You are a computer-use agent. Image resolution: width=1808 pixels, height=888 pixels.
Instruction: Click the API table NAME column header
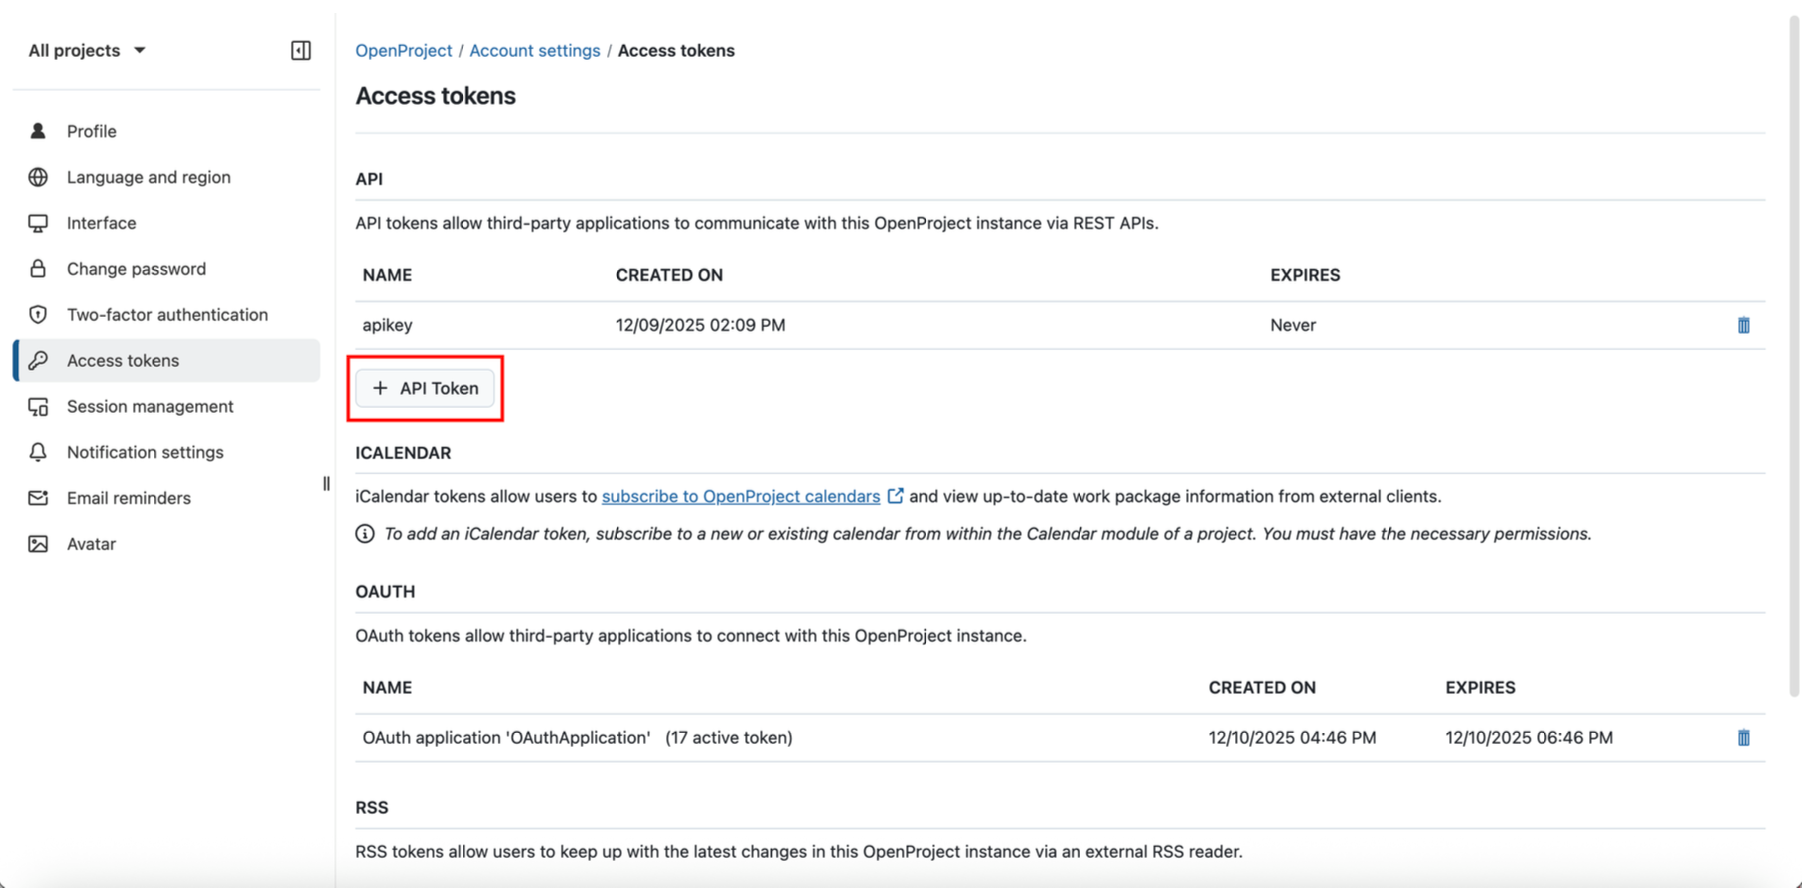pyautogui.click(x=387, y=275)
